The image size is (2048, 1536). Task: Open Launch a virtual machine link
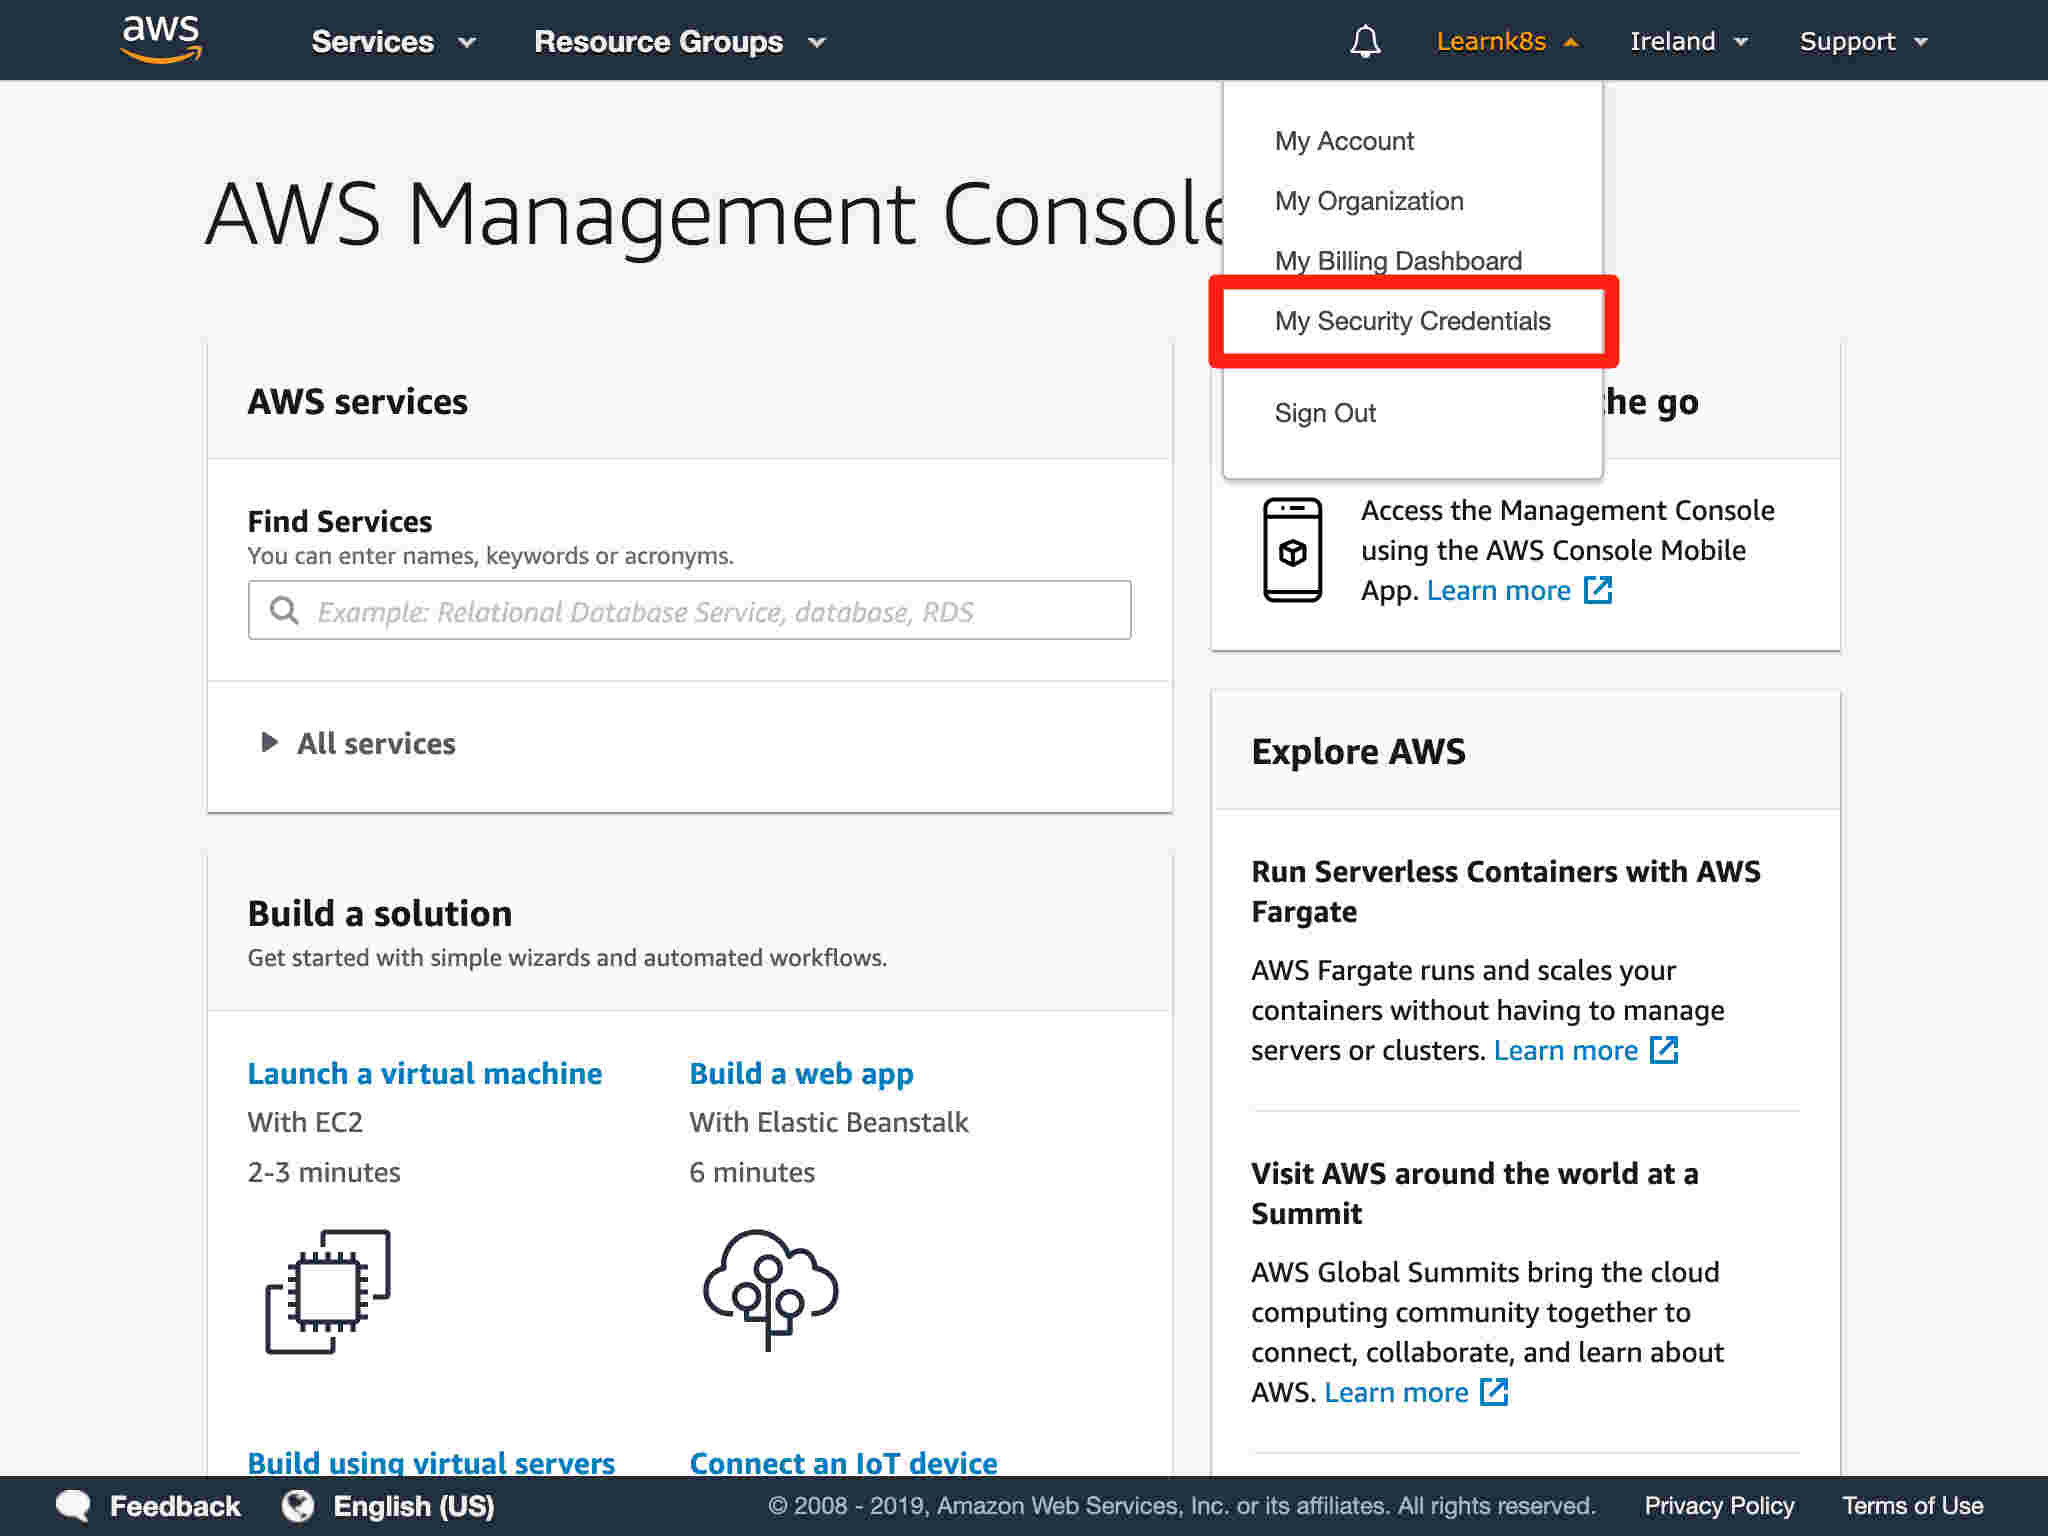pyautogui.click(x=425, y=1074)
